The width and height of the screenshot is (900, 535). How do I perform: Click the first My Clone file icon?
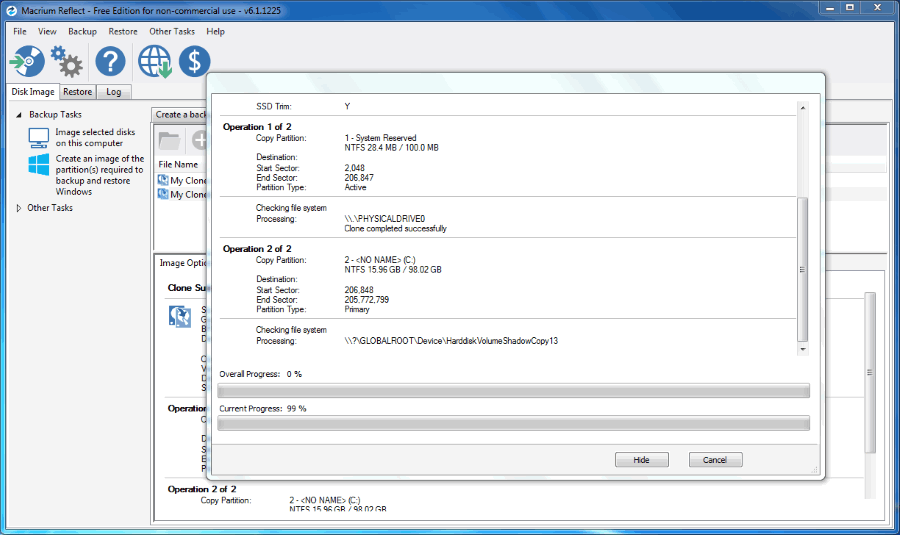163,180
